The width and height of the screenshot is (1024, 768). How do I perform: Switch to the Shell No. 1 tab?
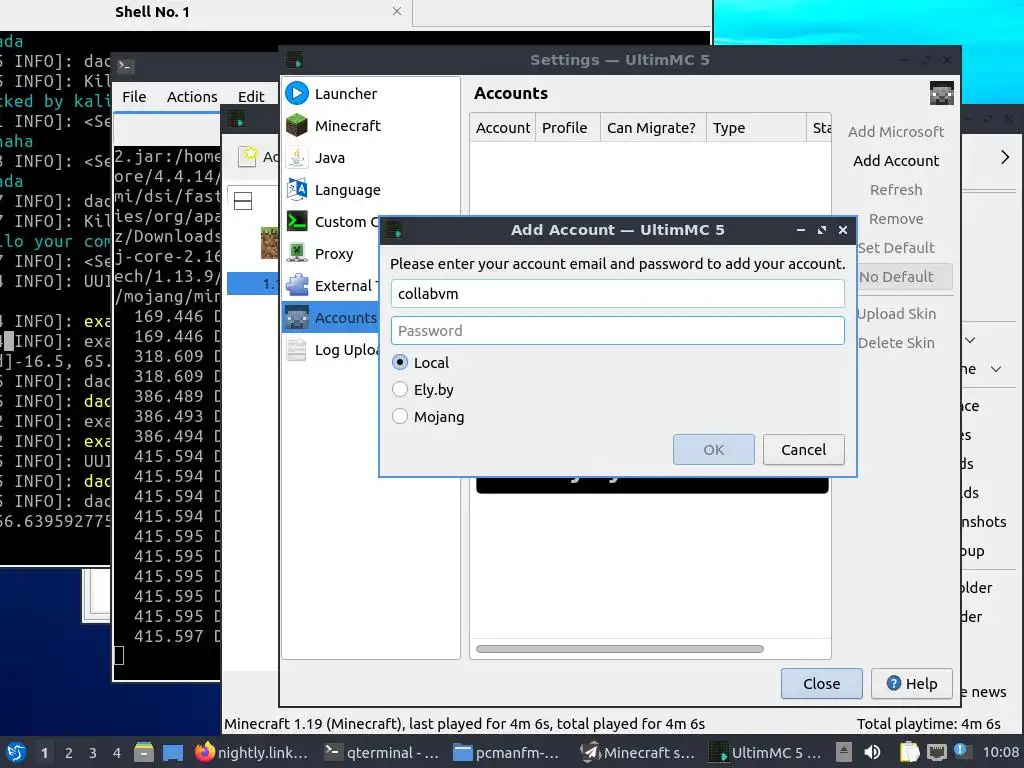152,12
